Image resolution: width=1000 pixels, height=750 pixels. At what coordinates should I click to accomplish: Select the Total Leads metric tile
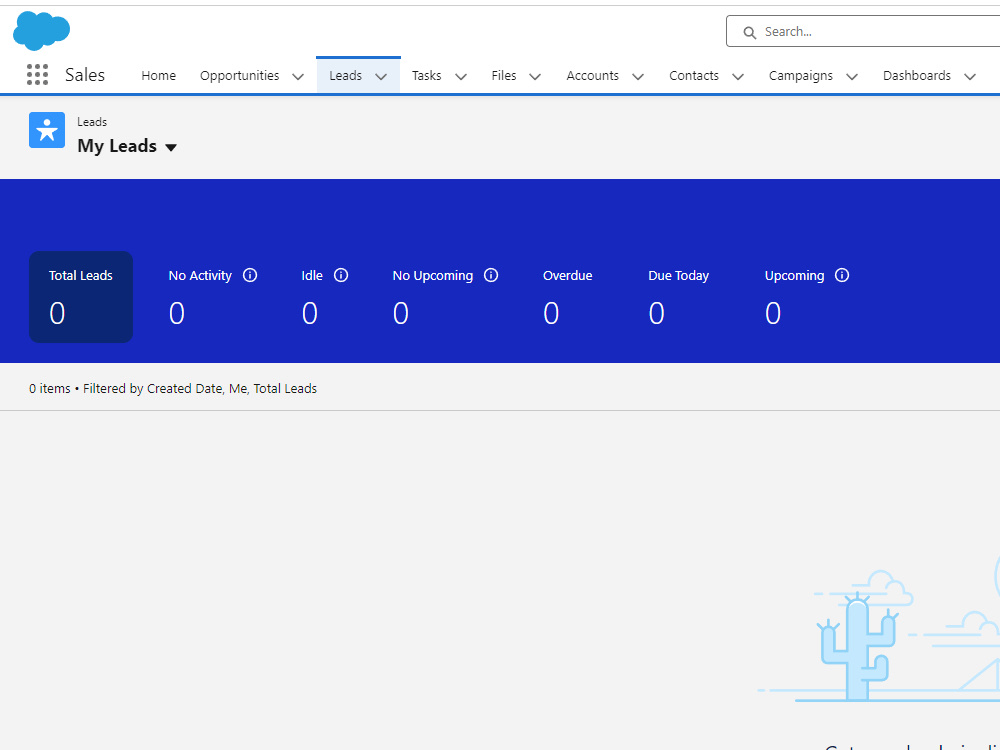tap(81, 297)
